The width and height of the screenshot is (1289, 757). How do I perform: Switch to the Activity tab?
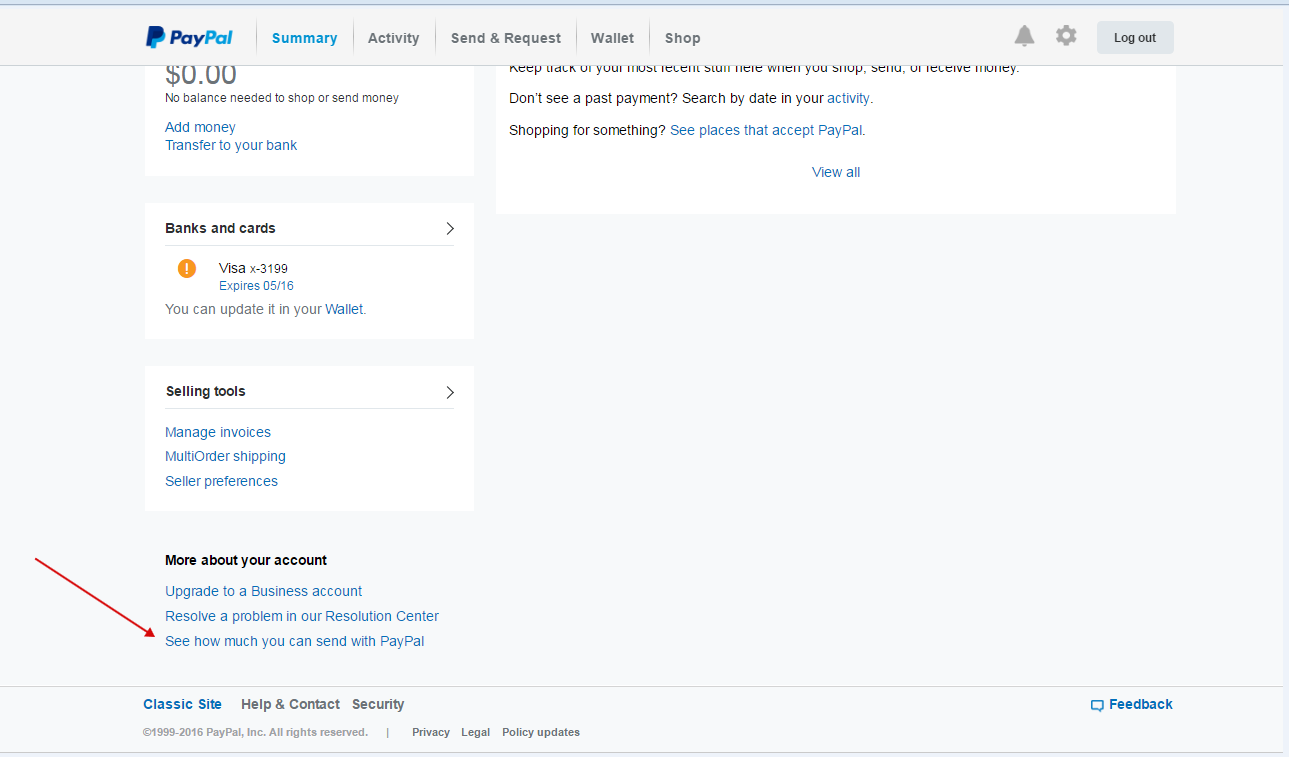393,38
